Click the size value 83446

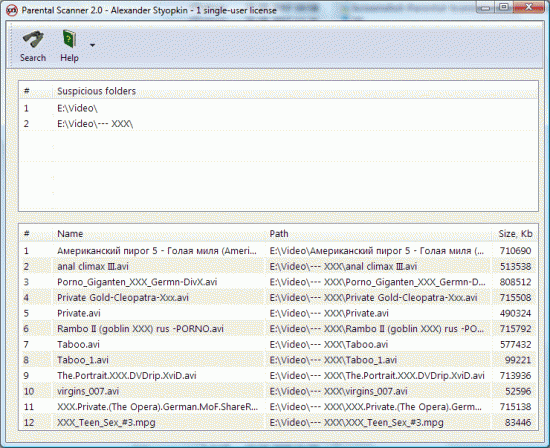pos(518,422)
